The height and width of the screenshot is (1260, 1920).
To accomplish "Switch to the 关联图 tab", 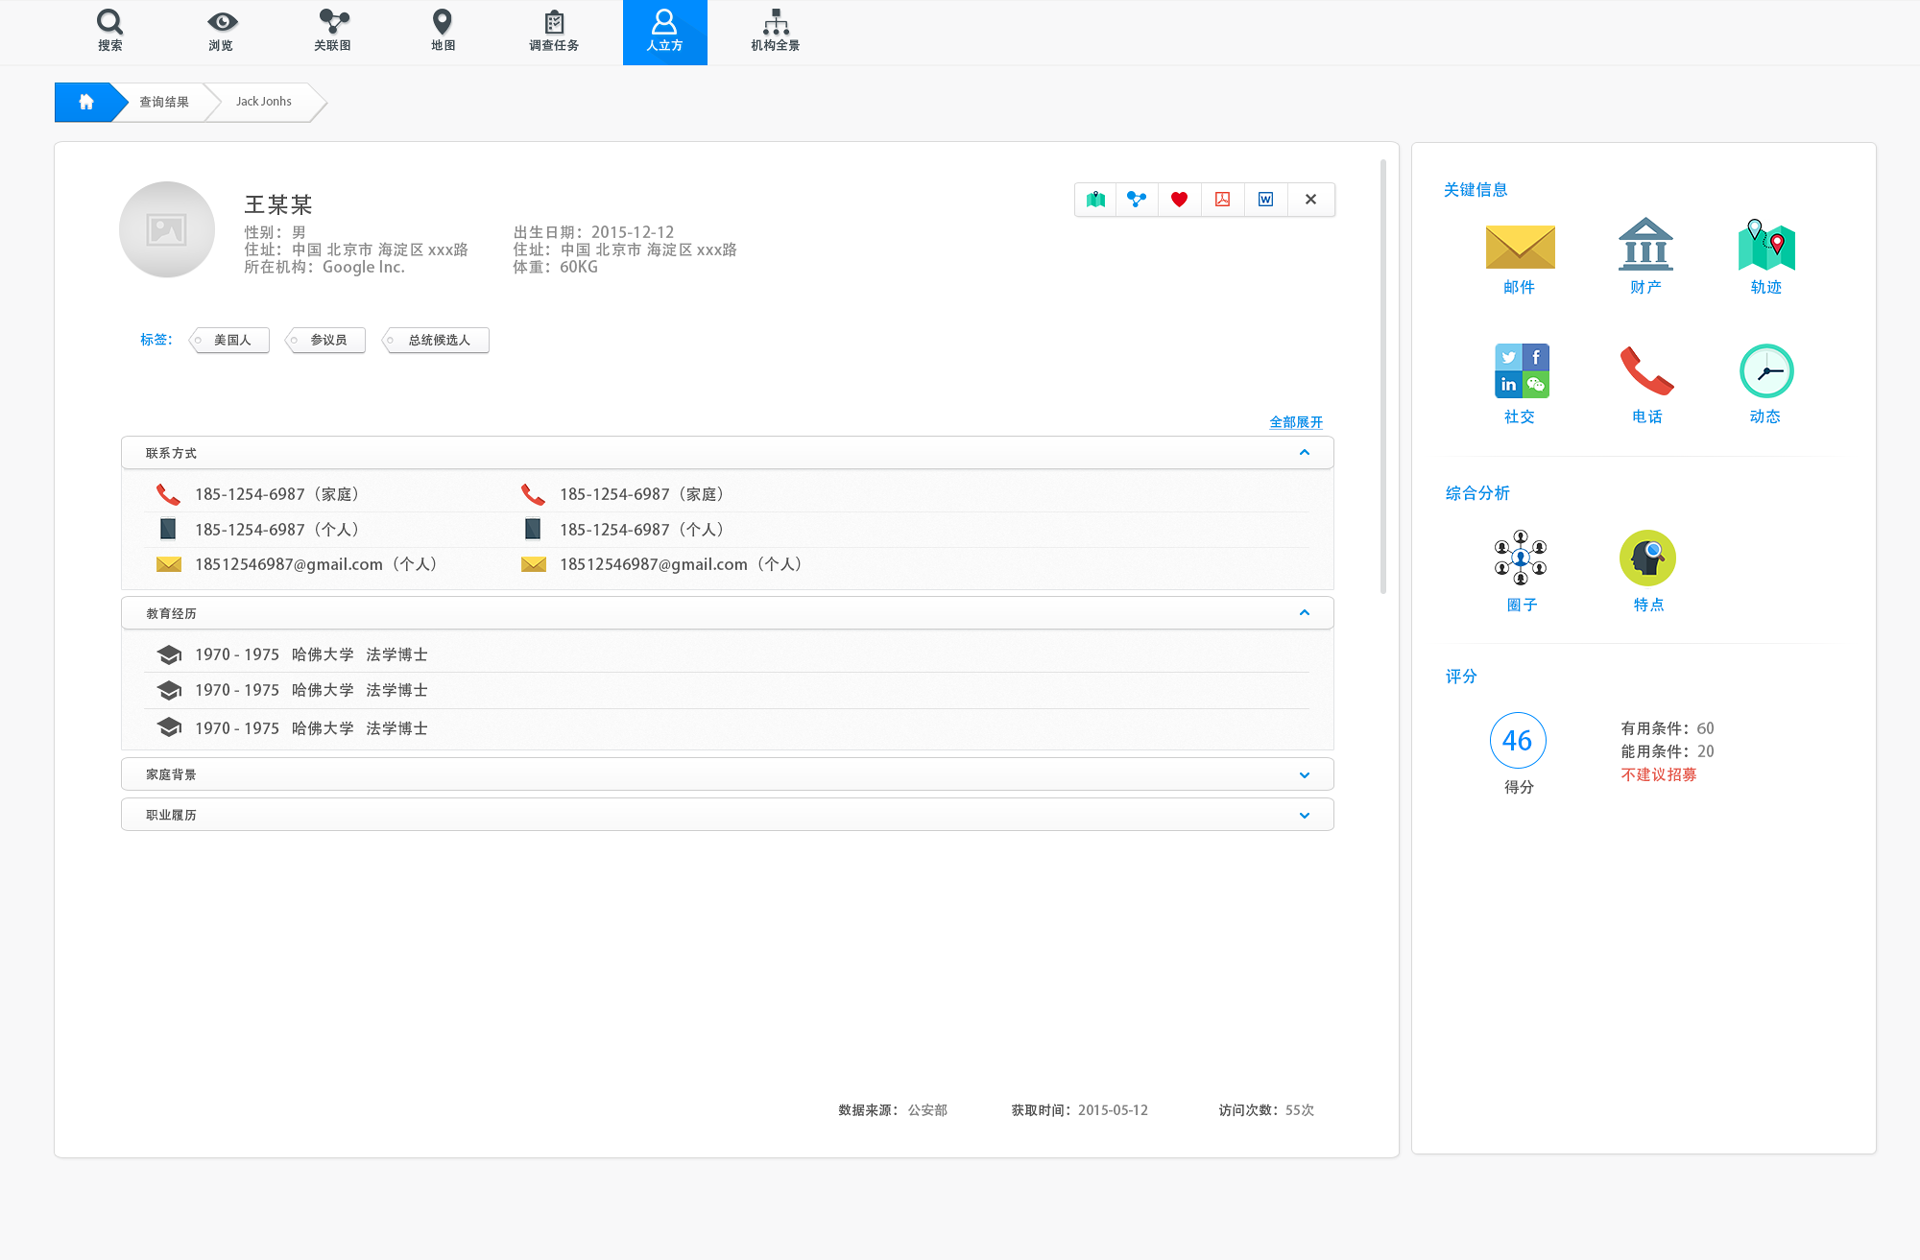I will click(x=332, y=32).
